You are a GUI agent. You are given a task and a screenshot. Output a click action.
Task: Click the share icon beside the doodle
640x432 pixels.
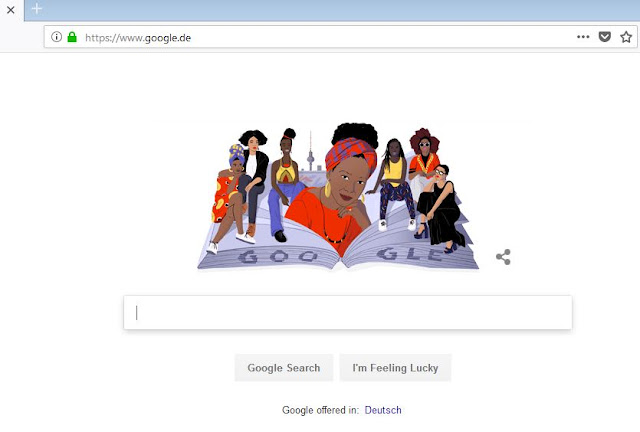coord(503,257)
